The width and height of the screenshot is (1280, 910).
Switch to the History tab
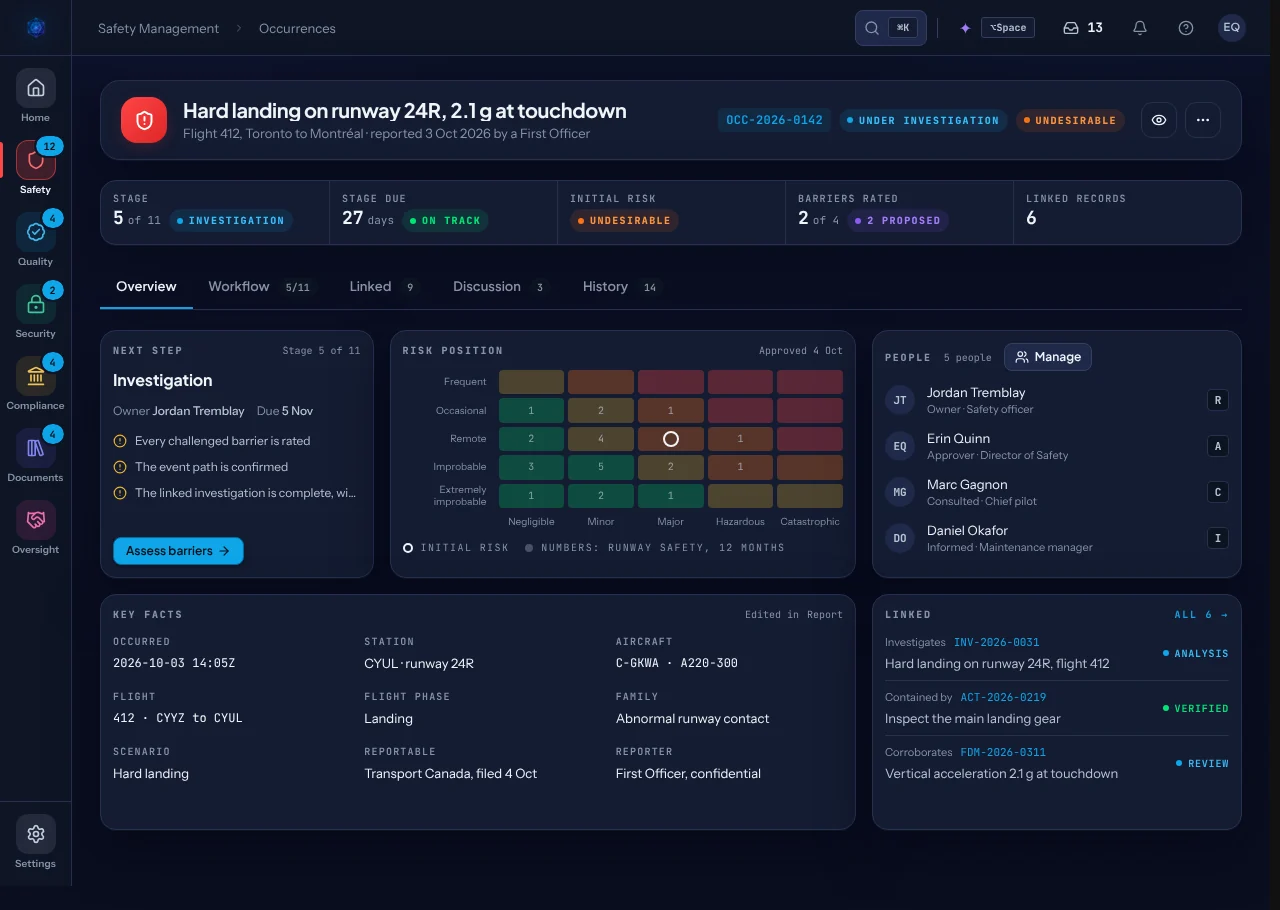click(621, 287)
